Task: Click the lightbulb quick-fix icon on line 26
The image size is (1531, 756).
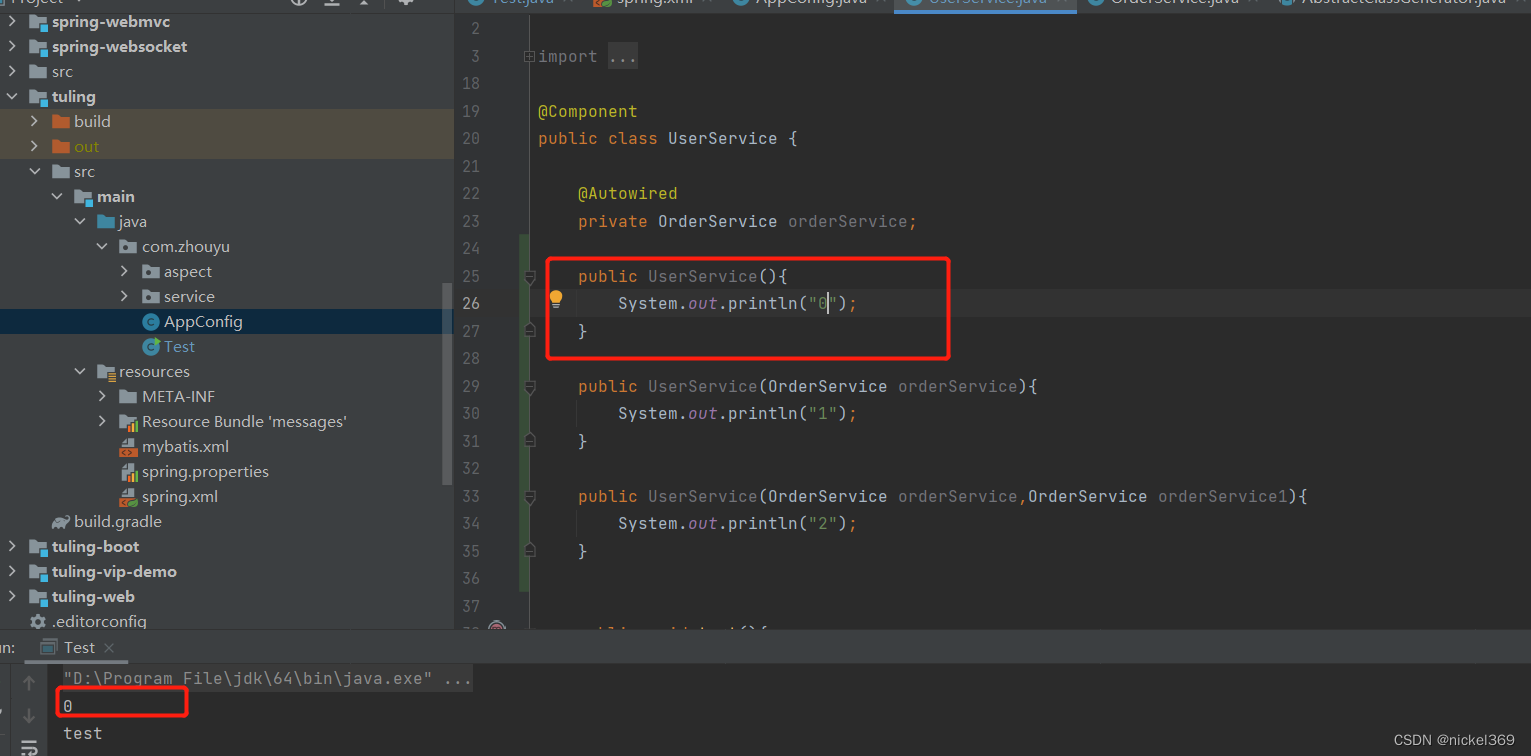Action: click(556, 299)
